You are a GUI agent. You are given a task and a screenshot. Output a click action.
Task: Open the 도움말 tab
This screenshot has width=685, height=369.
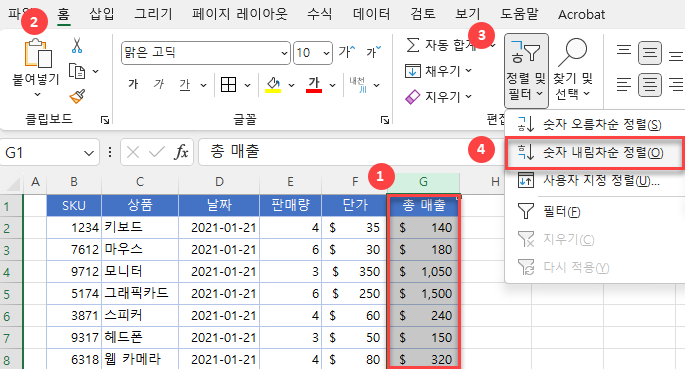point(519,14)
